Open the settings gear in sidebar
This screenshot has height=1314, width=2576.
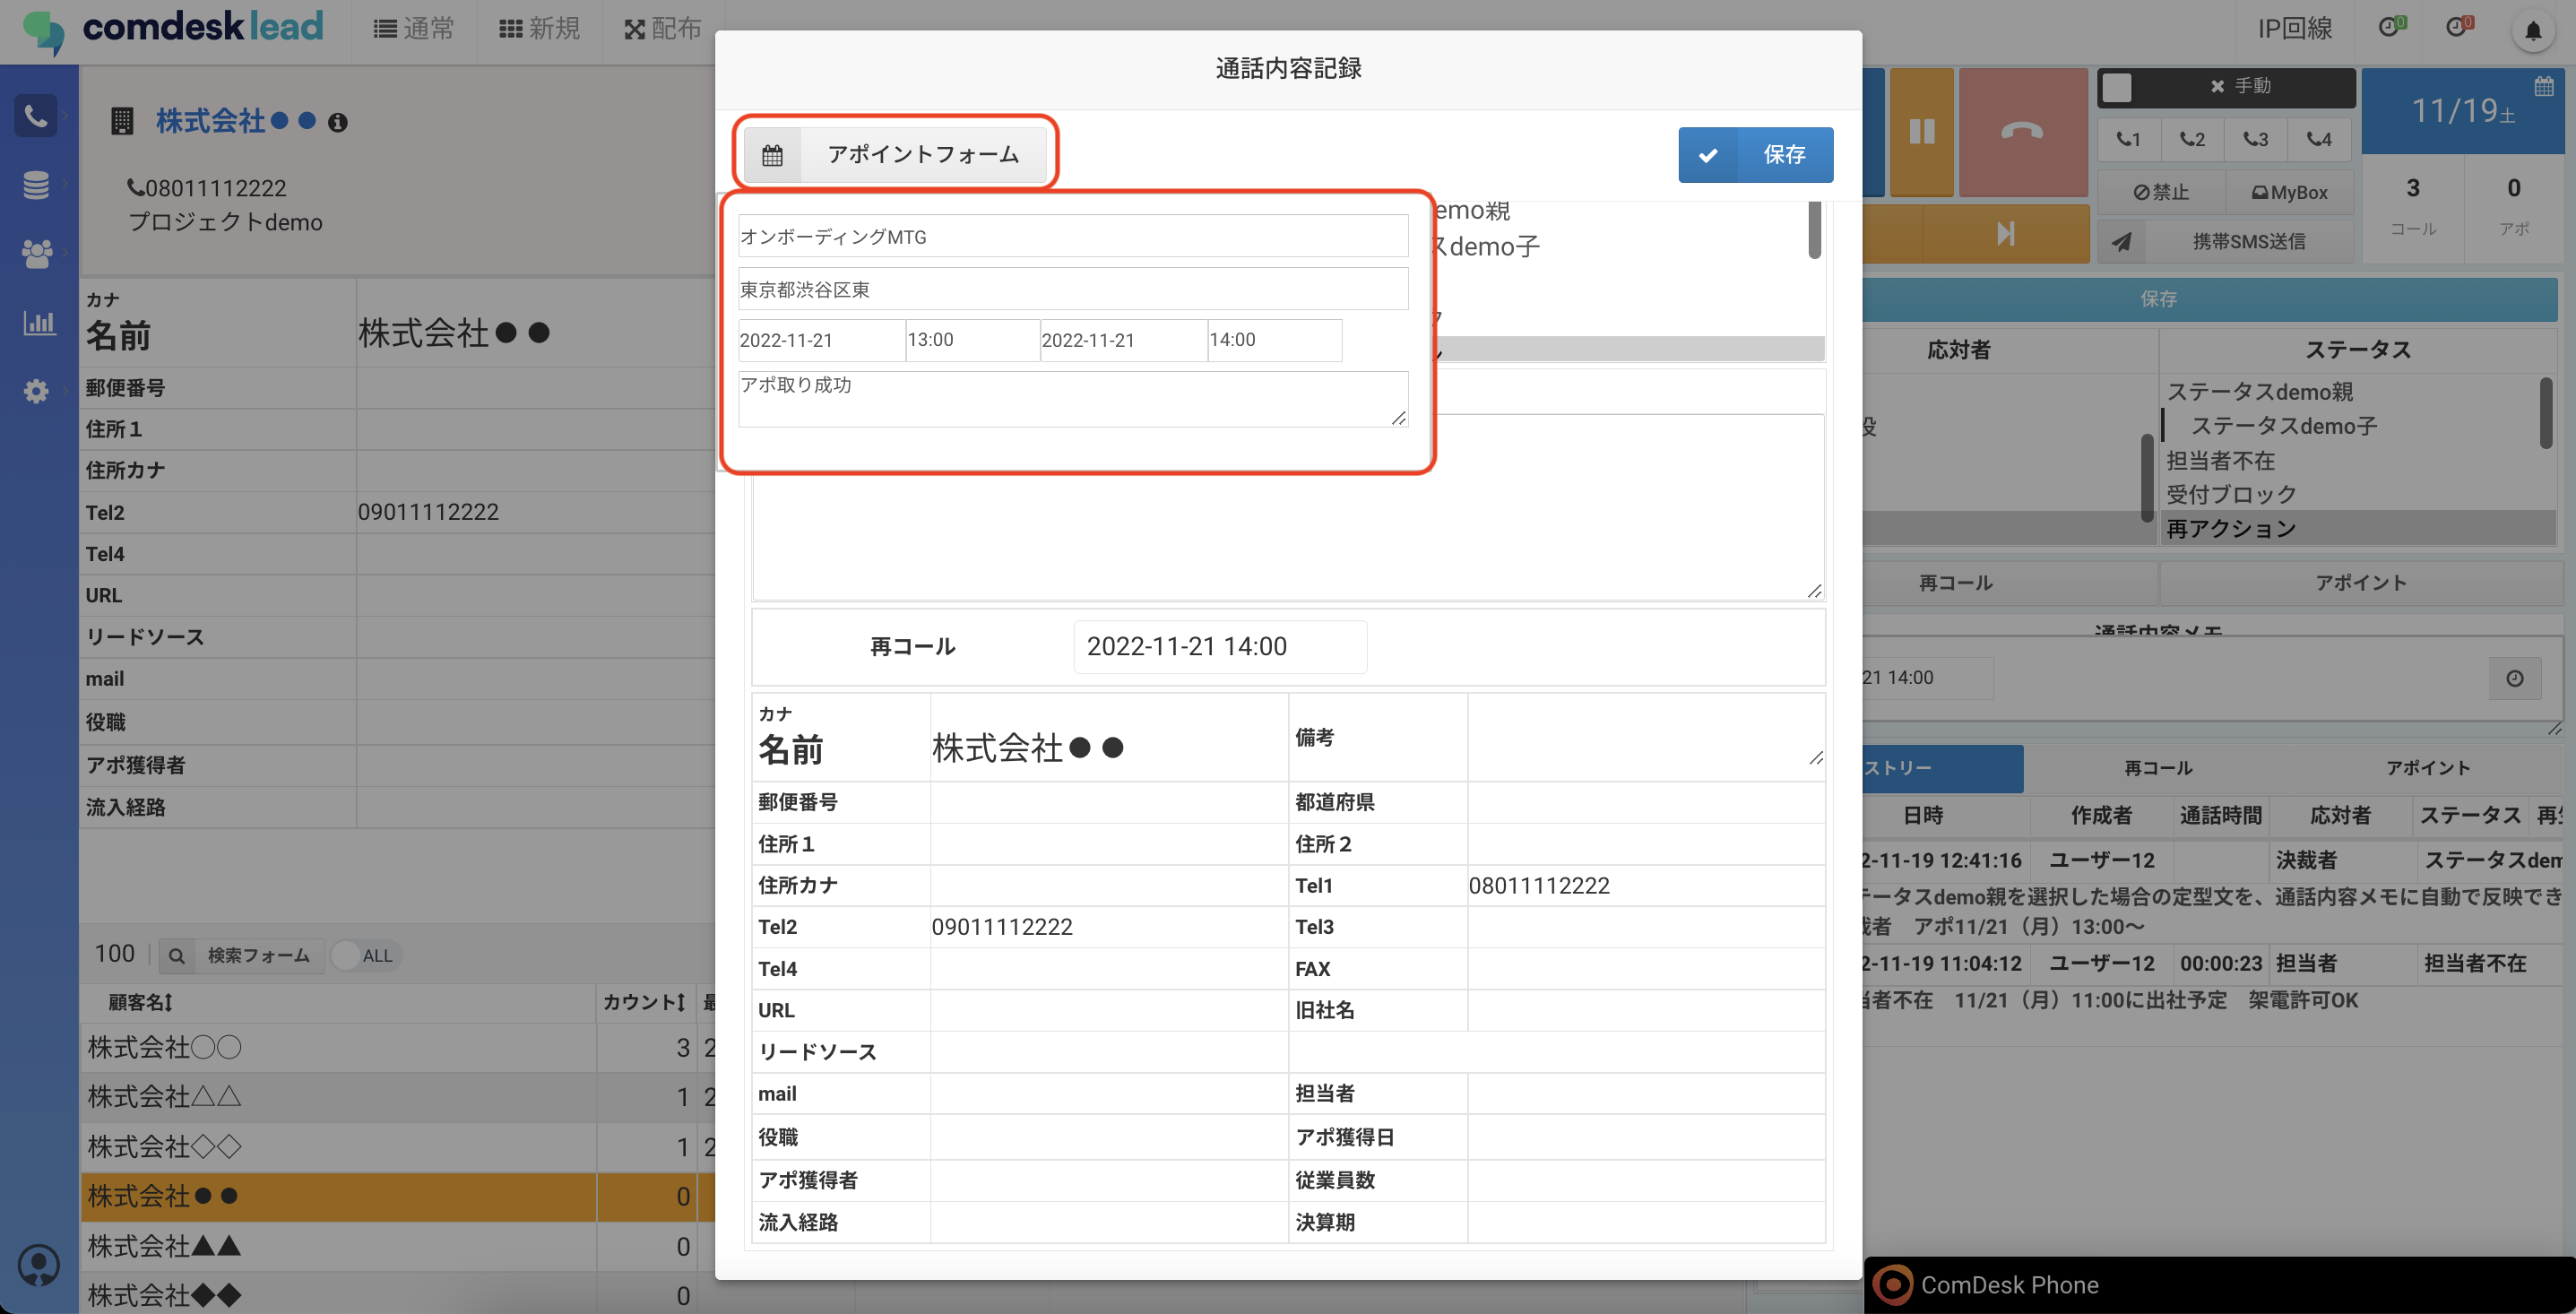pyautogui.click(x=36, y=391)
